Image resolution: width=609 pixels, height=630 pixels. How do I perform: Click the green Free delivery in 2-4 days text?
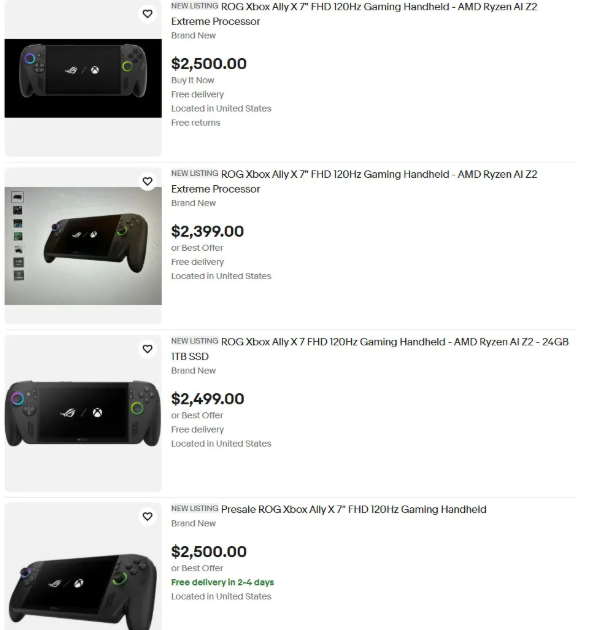click(x=222, y=582)
